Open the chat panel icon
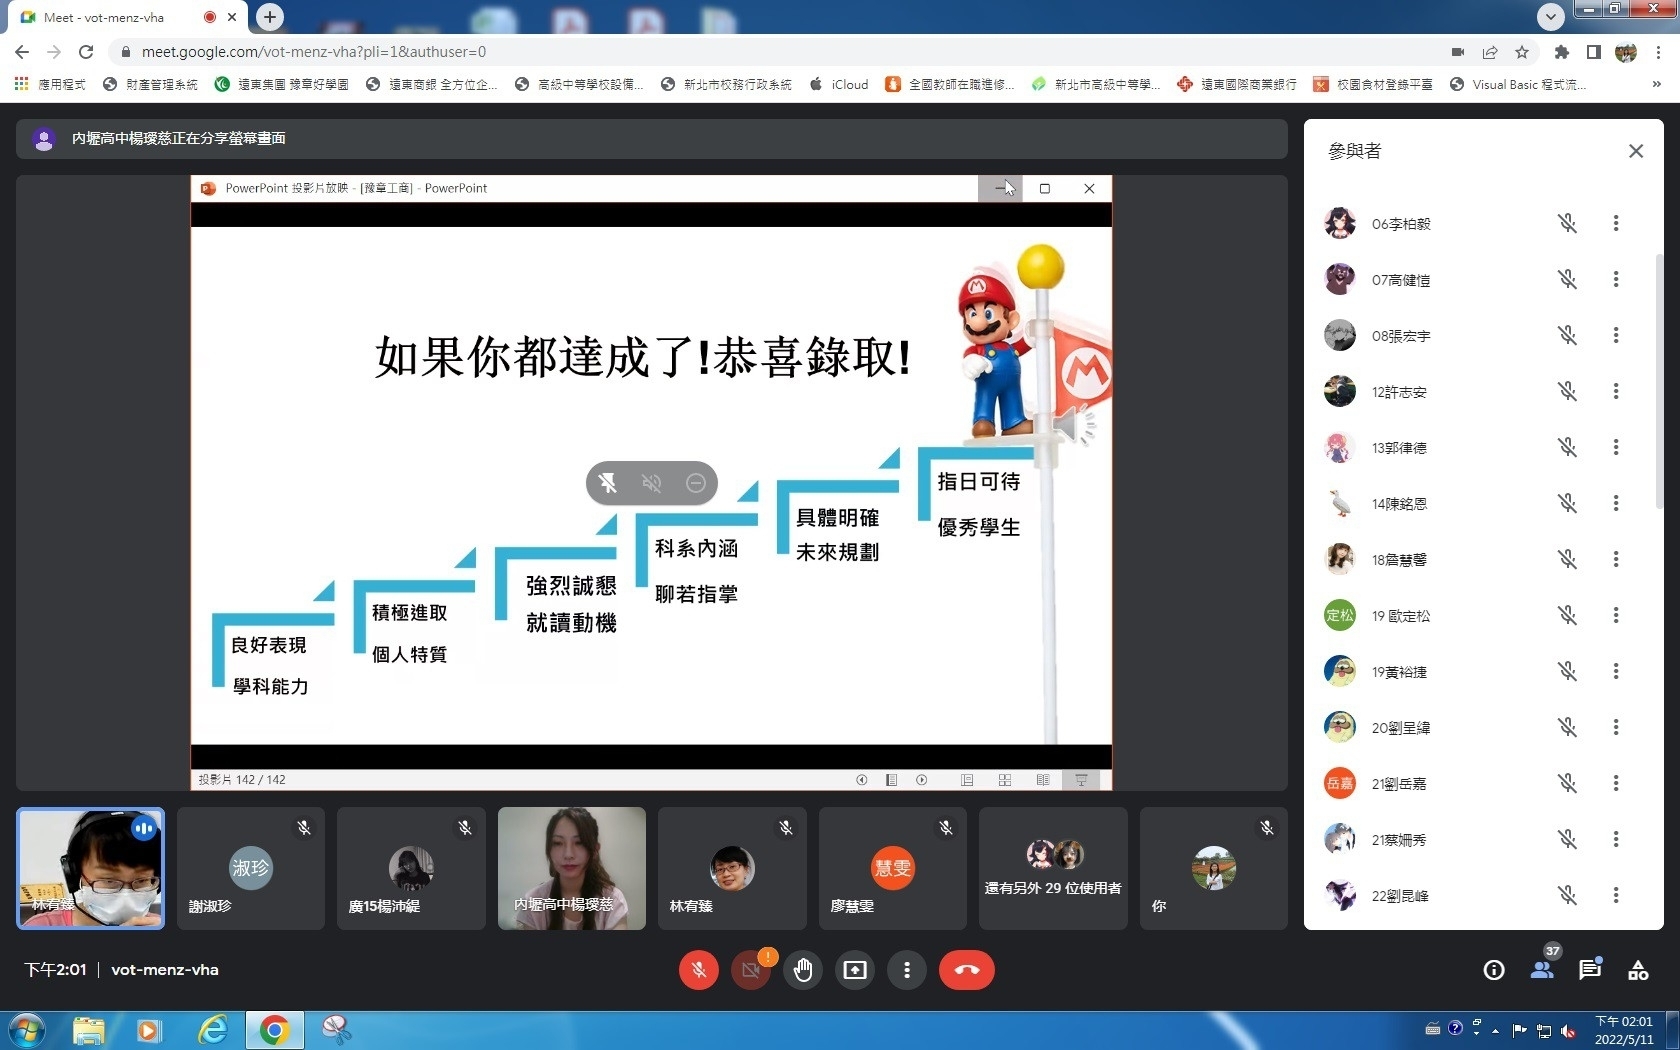This screenshot has width=1680, height=1050. (1590, 970)
